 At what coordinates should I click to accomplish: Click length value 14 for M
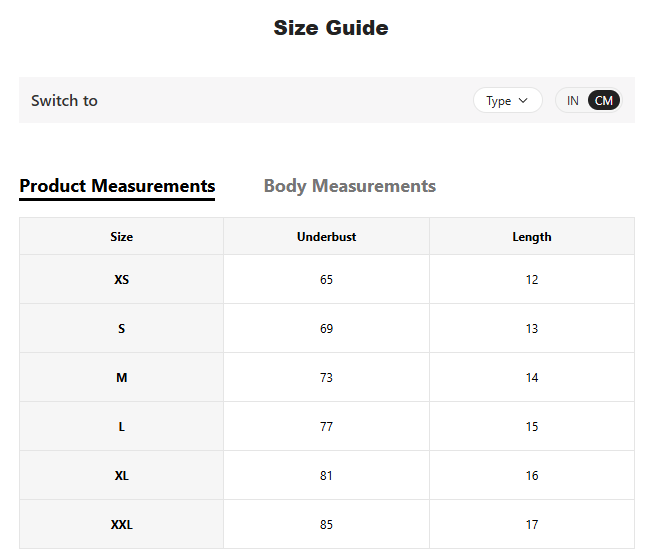pos(532,377)
